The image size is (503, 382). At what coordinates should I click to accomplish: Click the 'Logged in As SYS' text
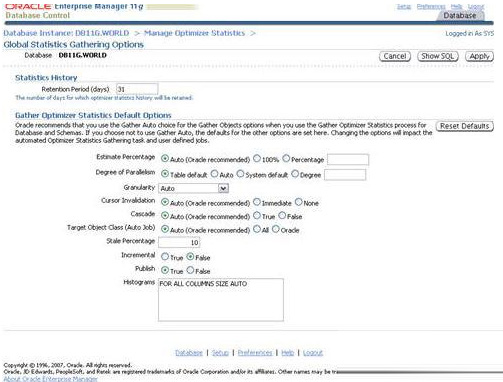[x=470, y=34]
